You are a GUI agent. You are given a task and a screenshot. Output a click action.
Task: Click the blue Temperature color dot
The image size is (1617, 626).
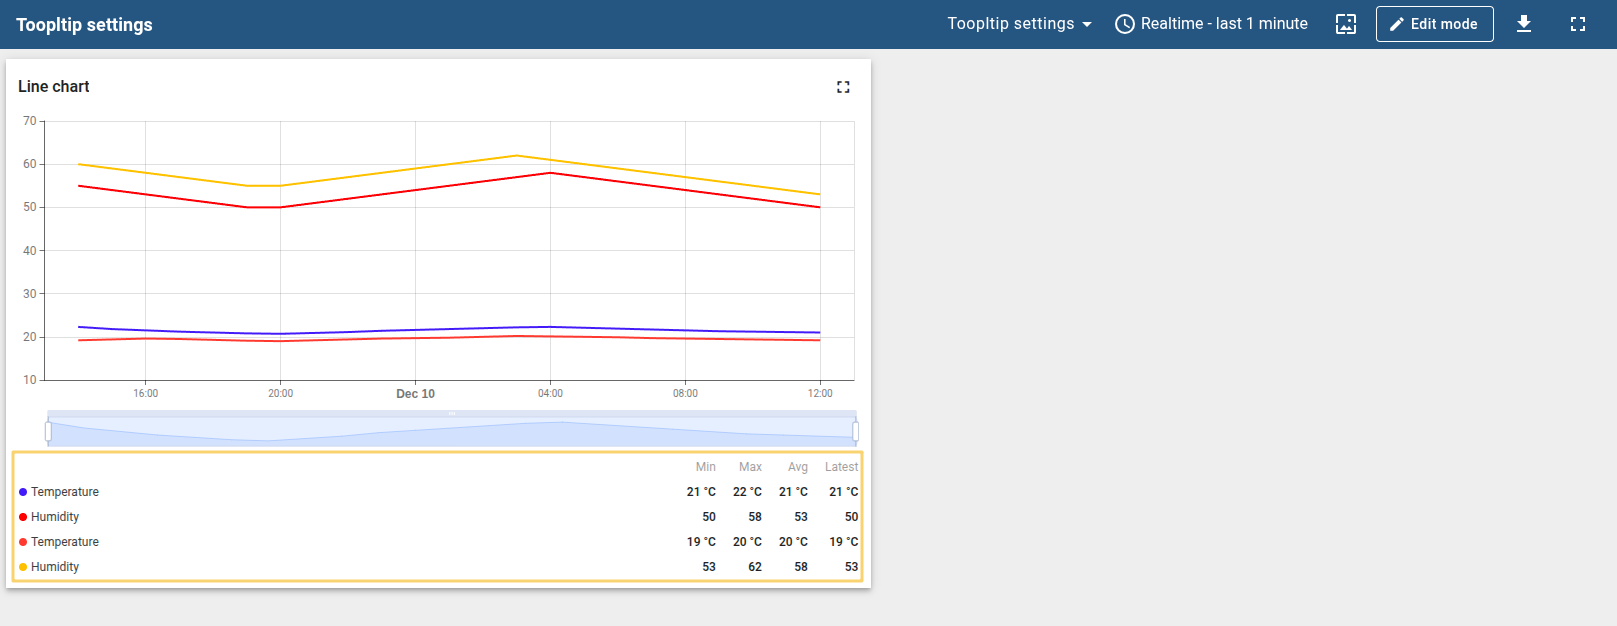[x=23, y=492]
